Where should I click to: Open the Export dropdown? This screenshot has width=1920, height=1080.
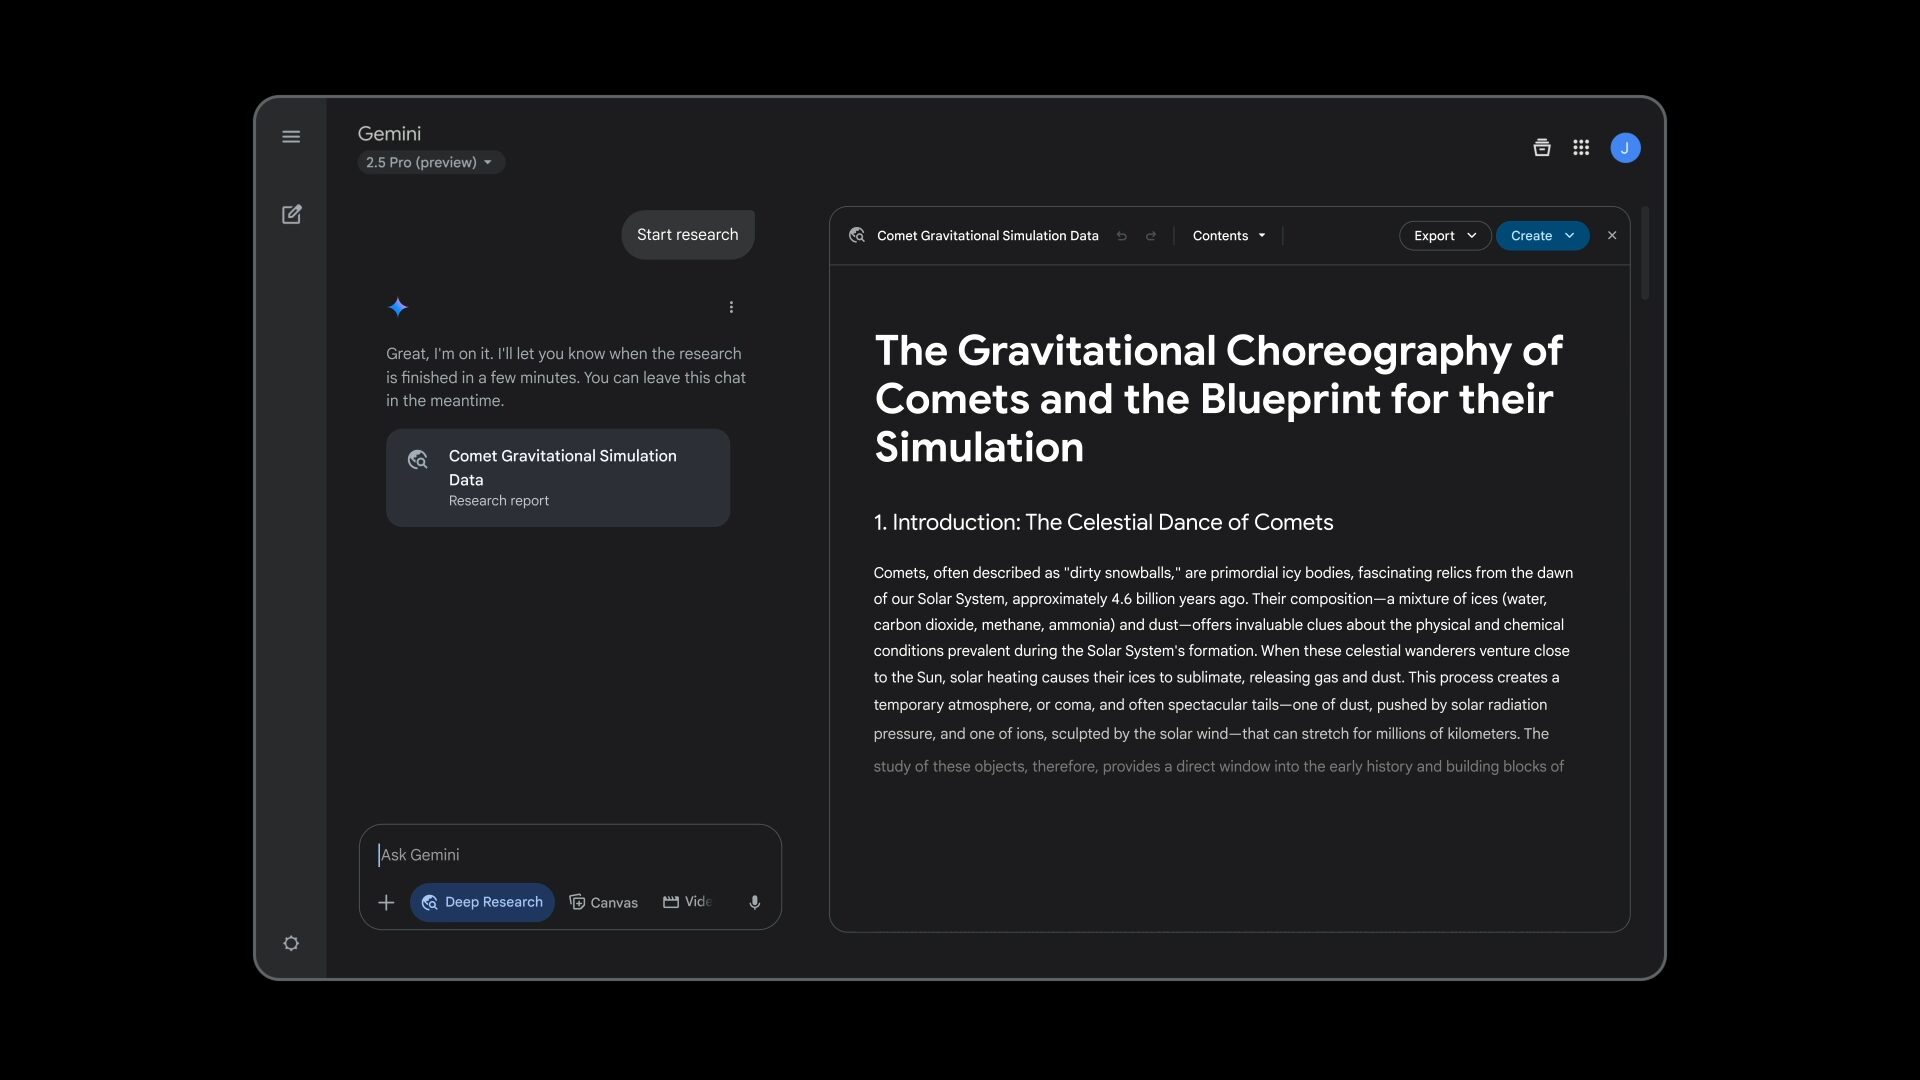pos(1445,236)
